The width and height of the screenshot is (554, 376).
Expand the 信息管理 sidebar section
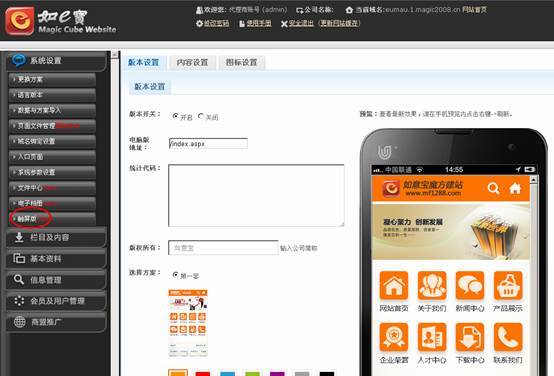(56, 280)
